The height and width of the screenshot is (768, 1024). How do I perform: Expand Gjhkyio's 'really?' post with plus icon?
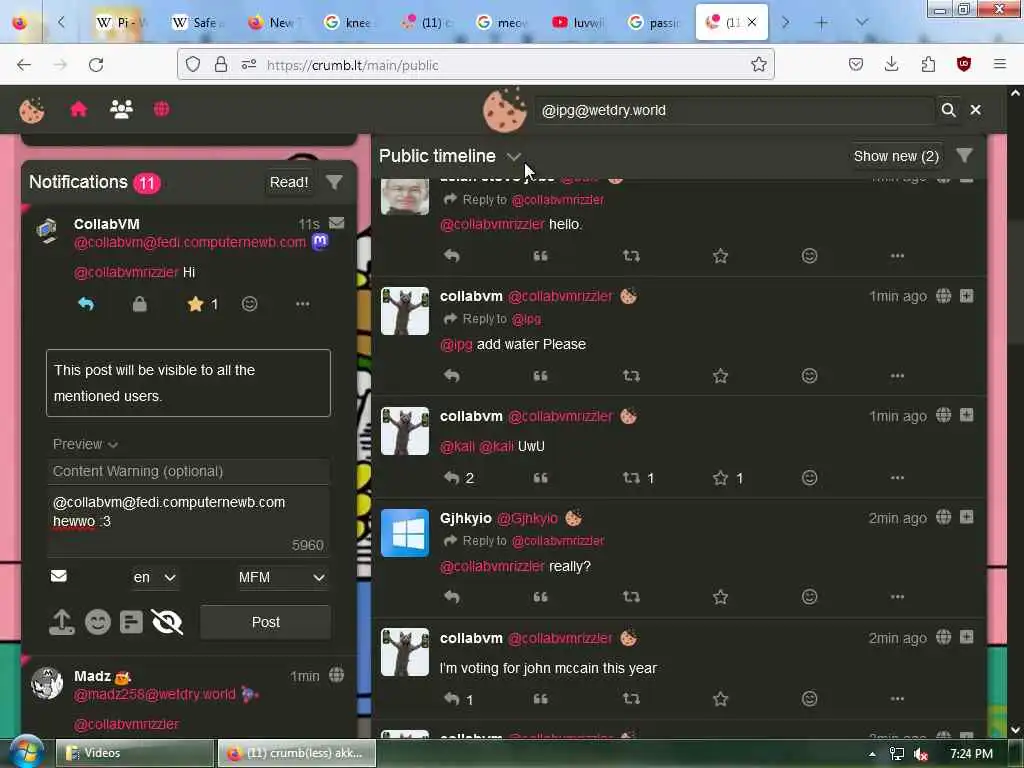[x=967, y=517]
